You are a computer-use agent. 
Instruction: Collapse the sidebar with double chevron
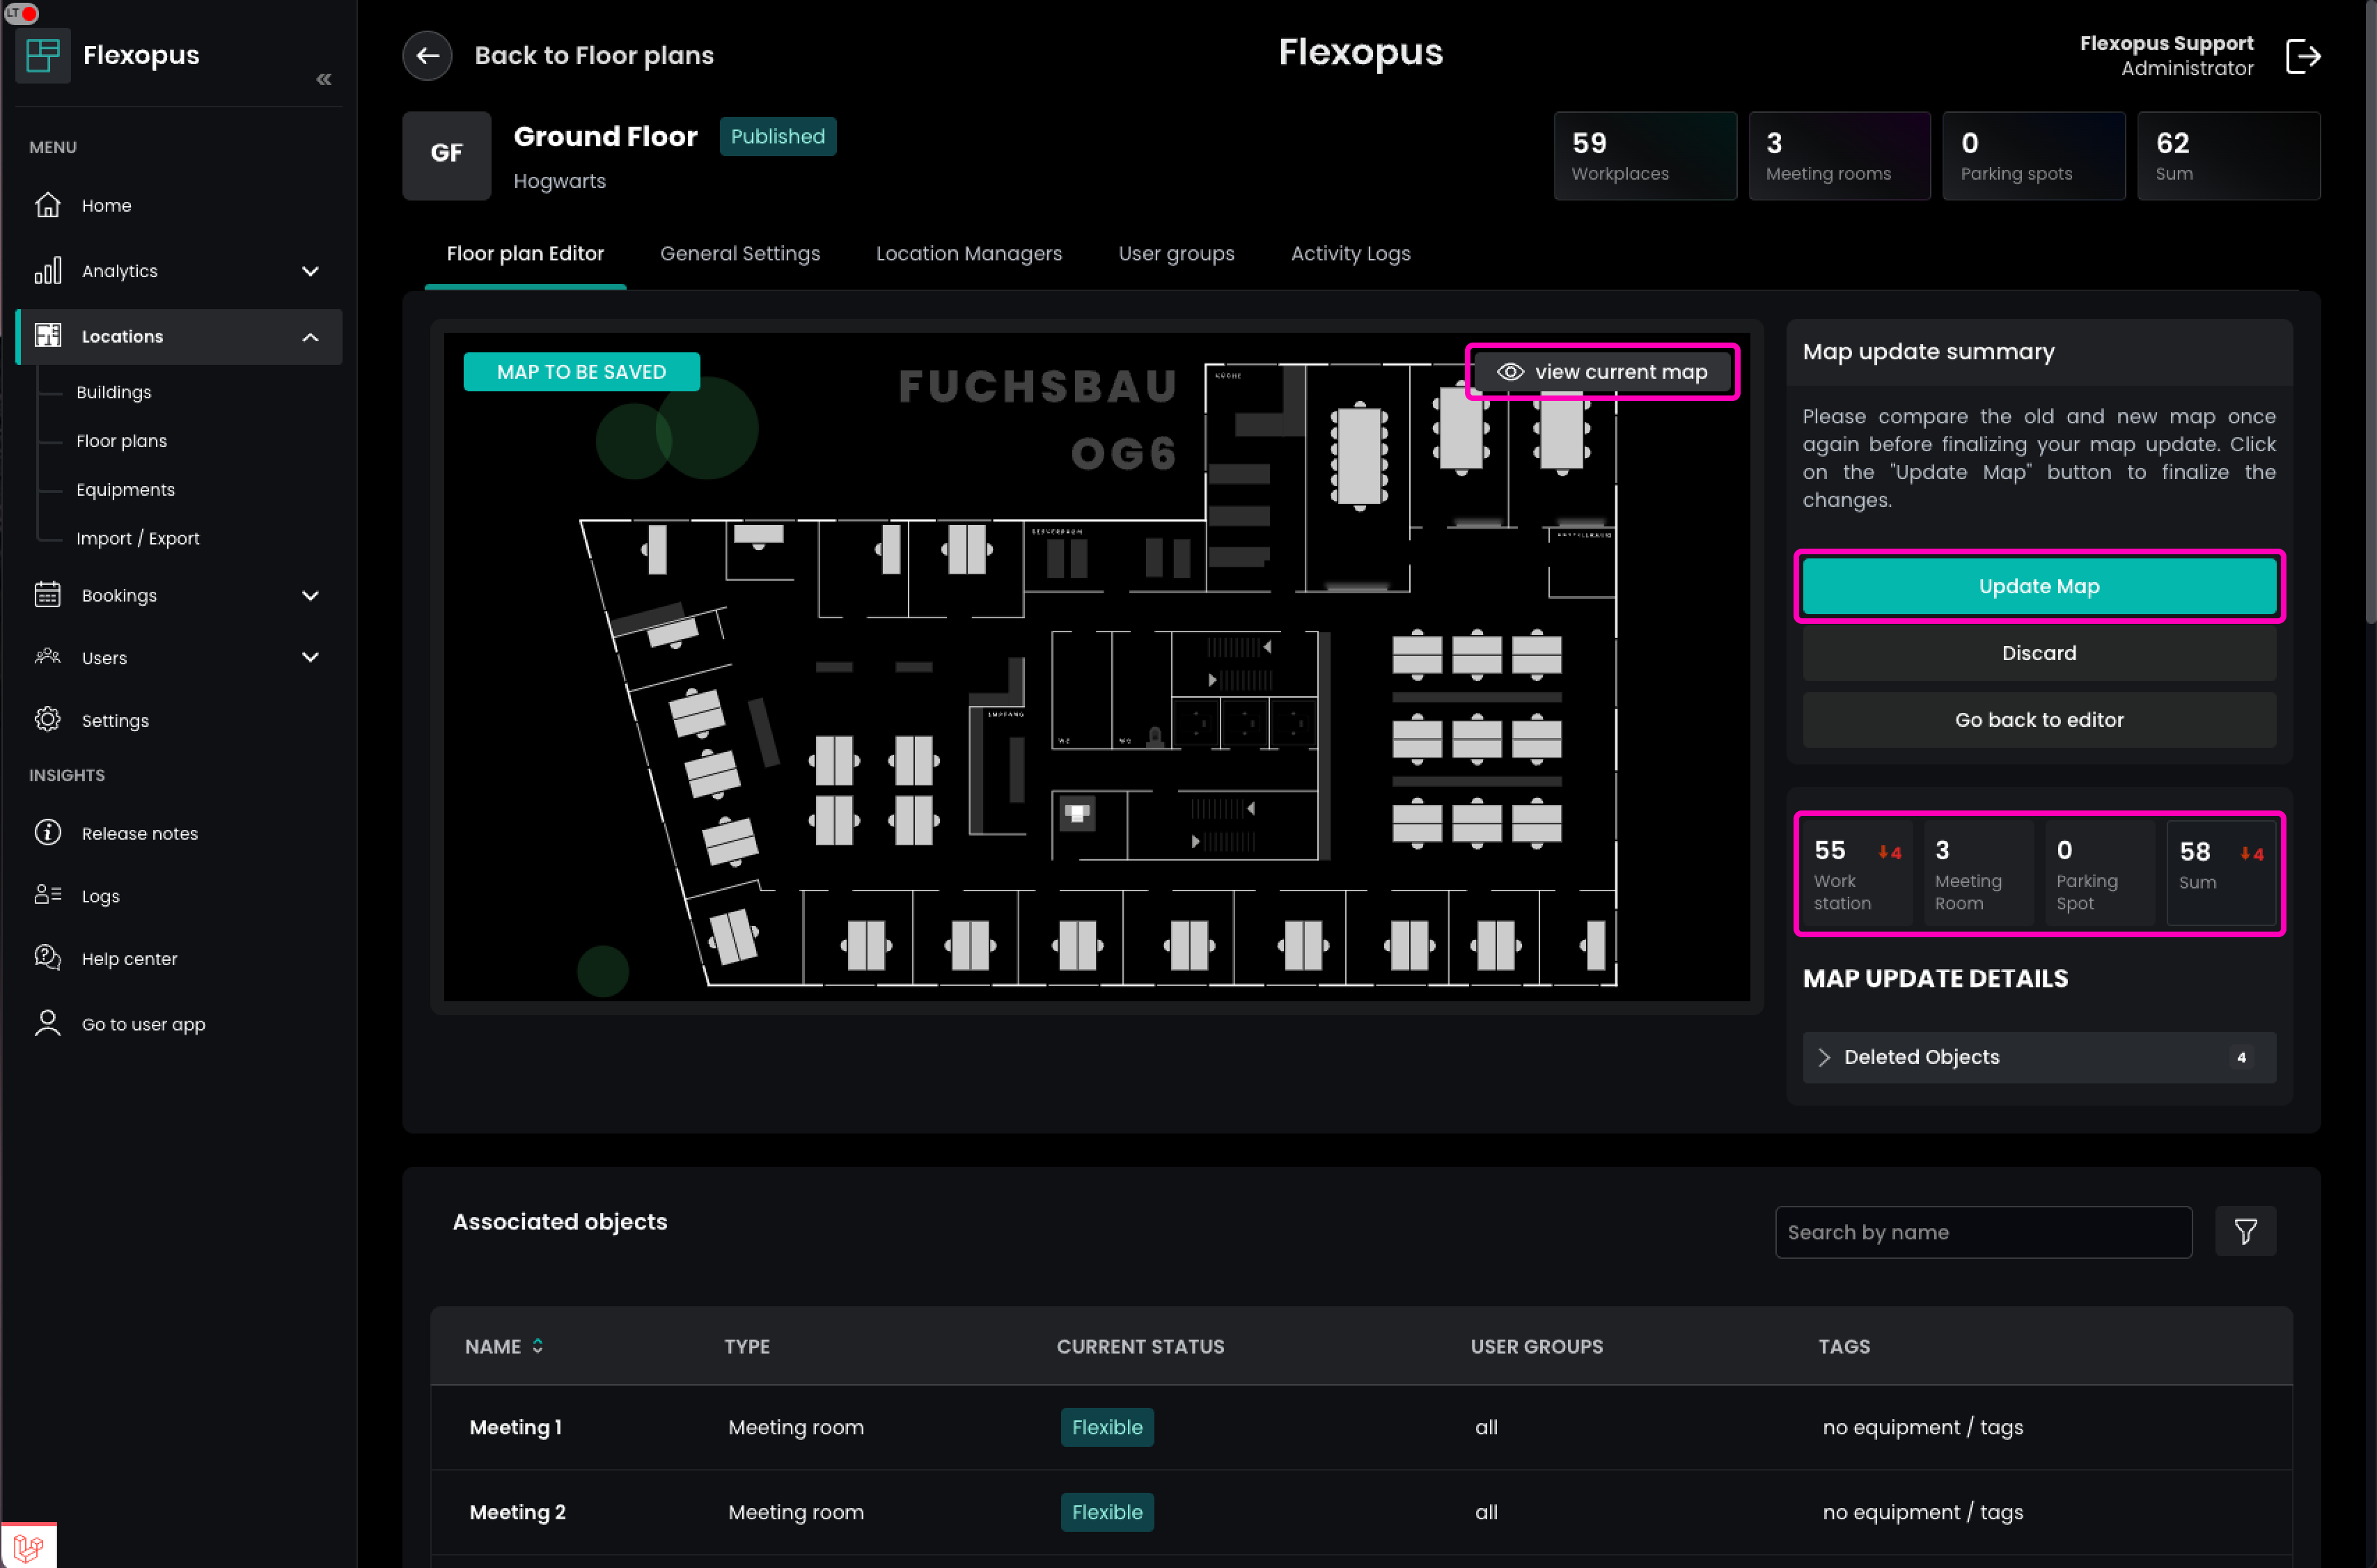click(323, 79)
